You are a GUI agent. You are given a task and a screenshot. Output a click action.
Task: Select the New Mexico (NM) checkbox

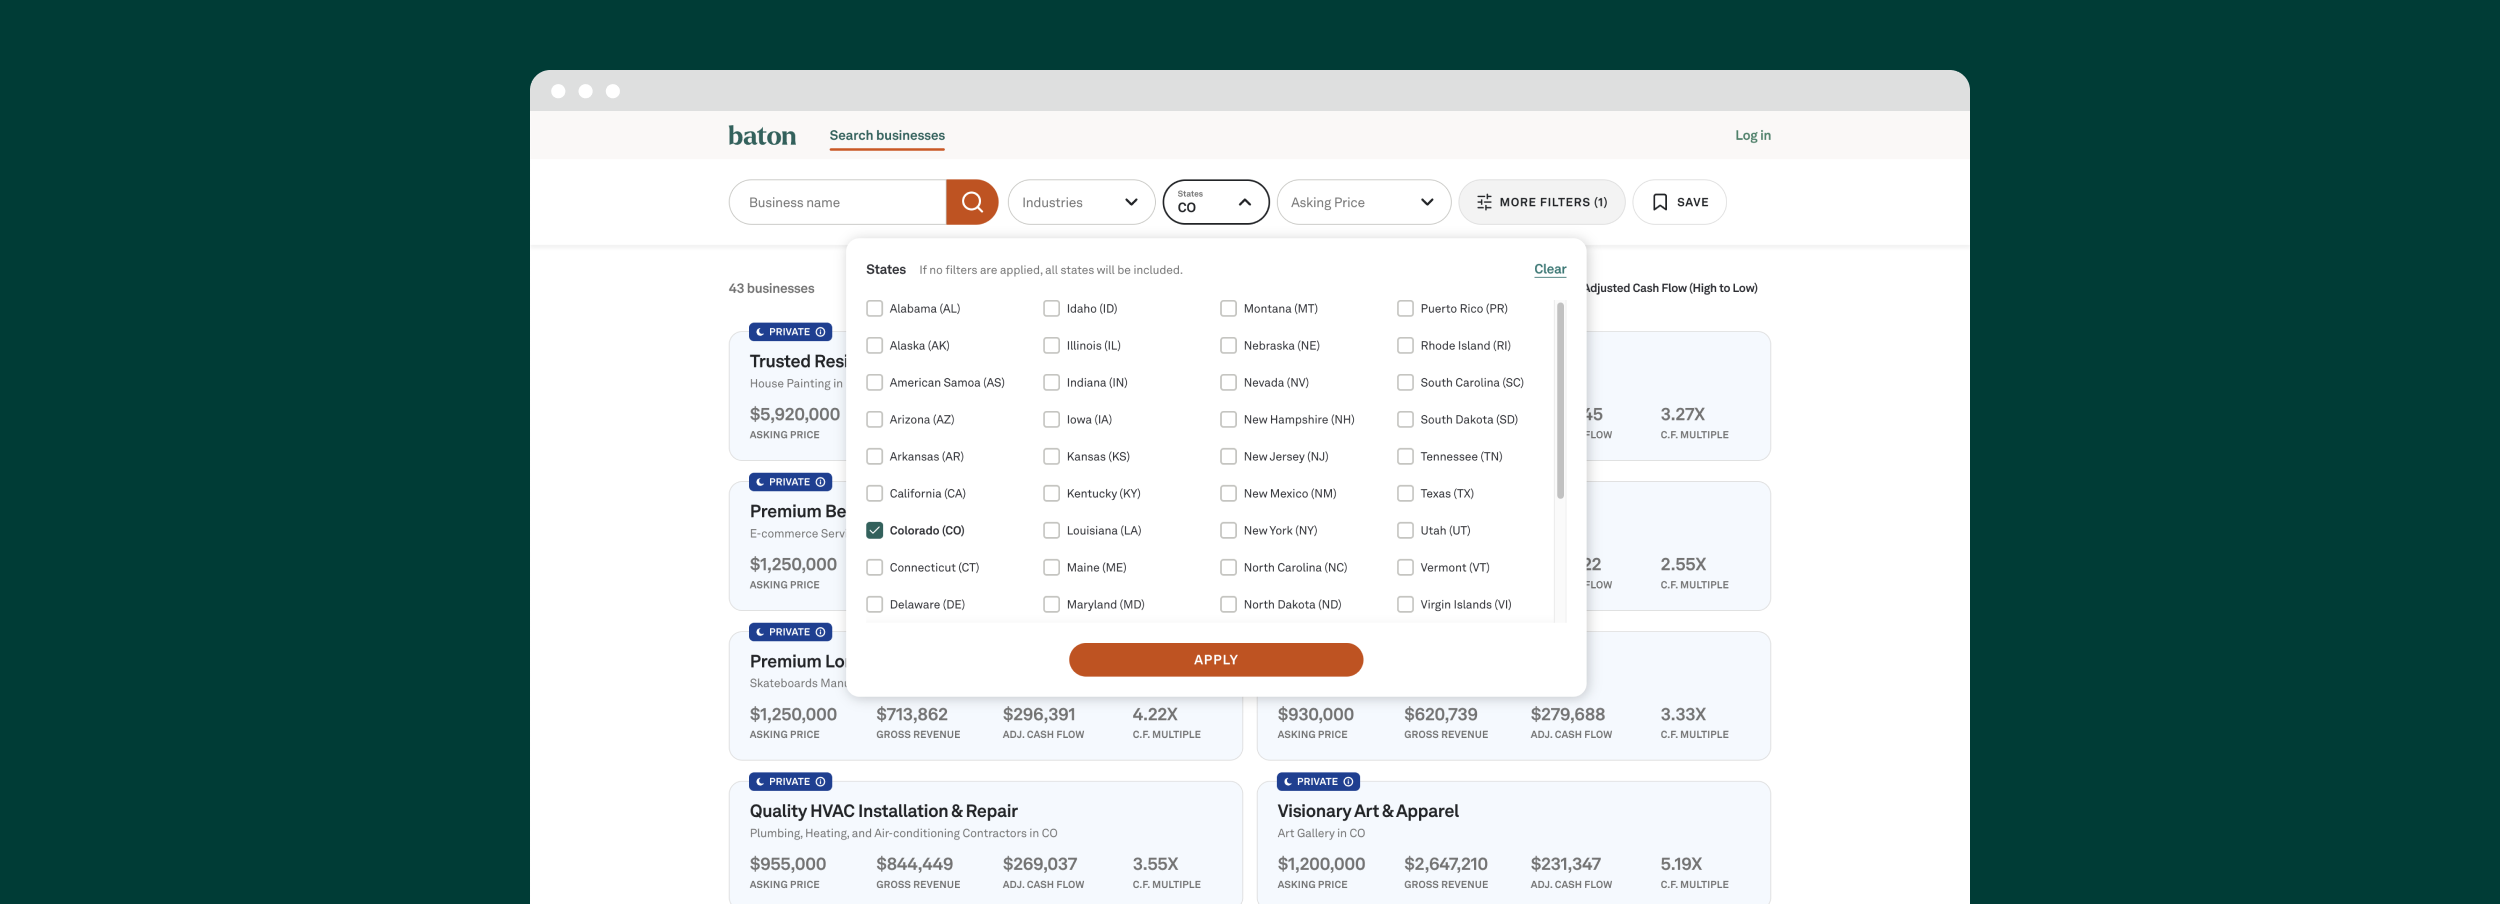pyautogui.click(x=1229, y=494)
